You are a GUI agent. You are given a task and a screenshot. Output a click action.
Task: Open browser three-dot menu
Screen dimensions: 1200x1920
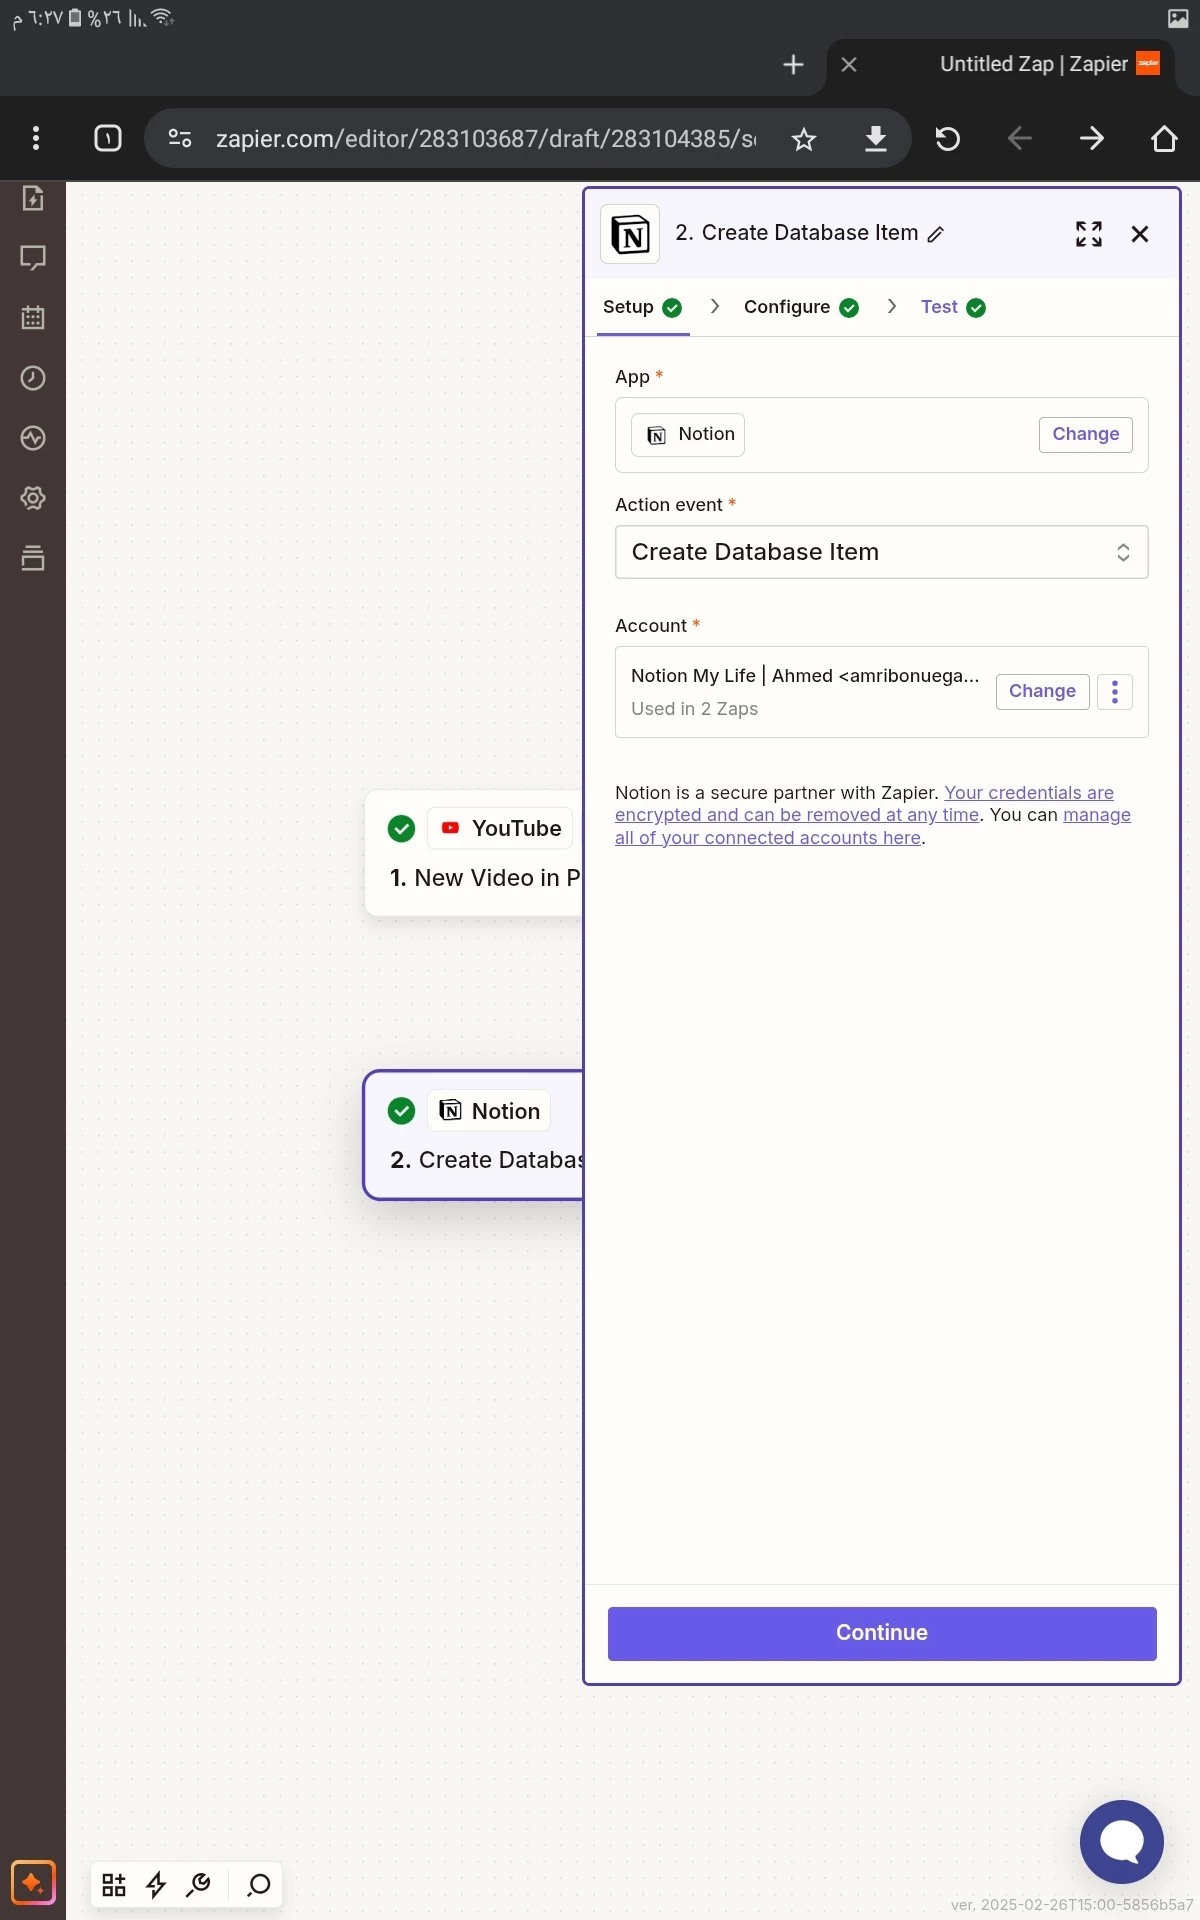point(36,138)
